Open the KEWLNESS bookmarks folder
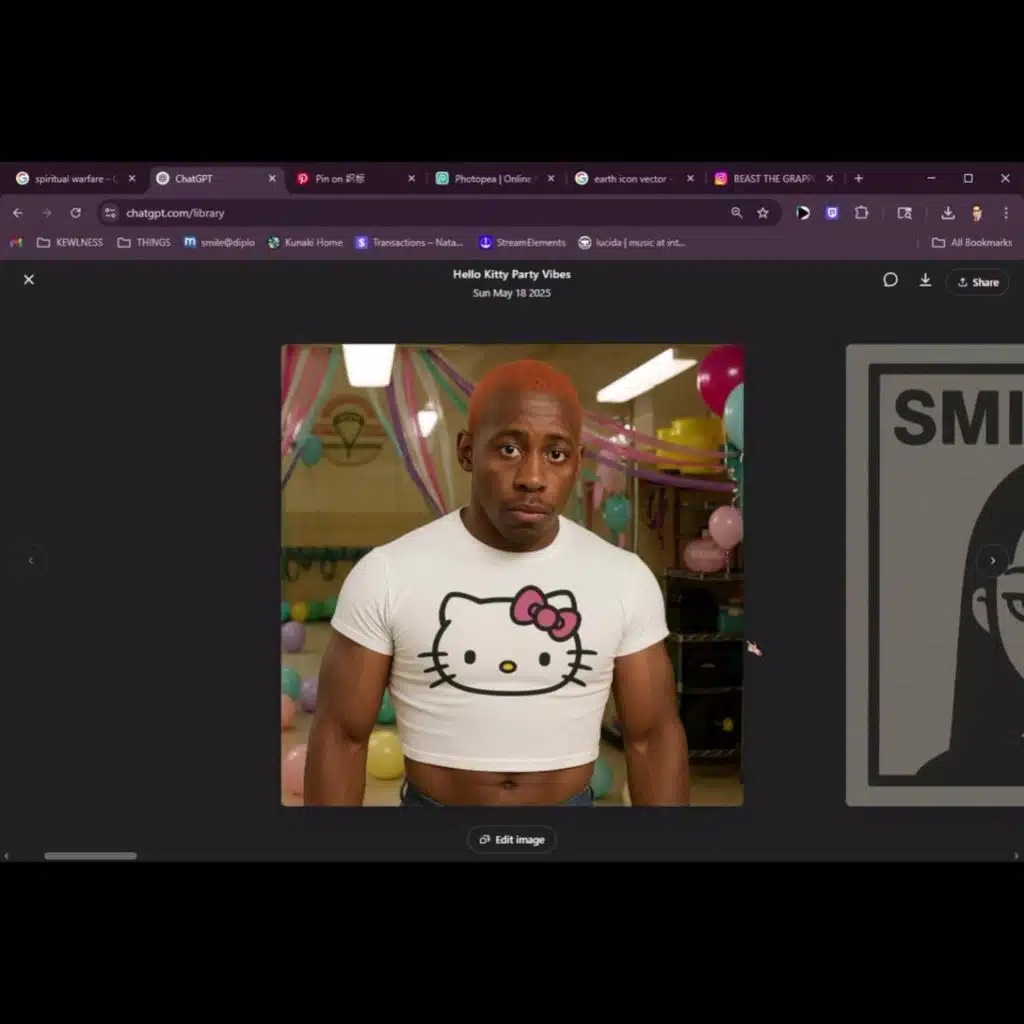The height and width of the screenshot is (1024, 1024). (70, 242)
